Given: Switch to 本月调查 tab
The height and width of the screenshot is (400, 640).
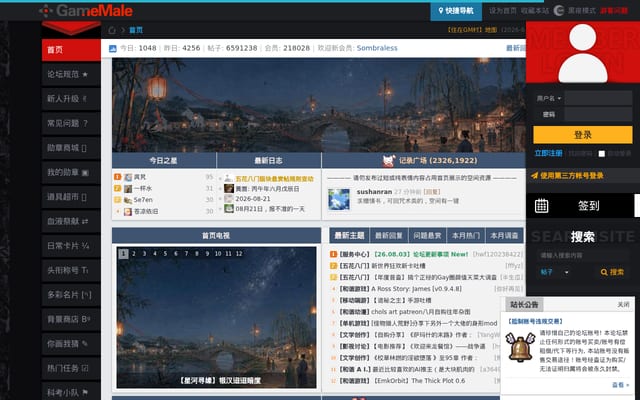Looking at the screenshot, I should [x=504, y=236].
